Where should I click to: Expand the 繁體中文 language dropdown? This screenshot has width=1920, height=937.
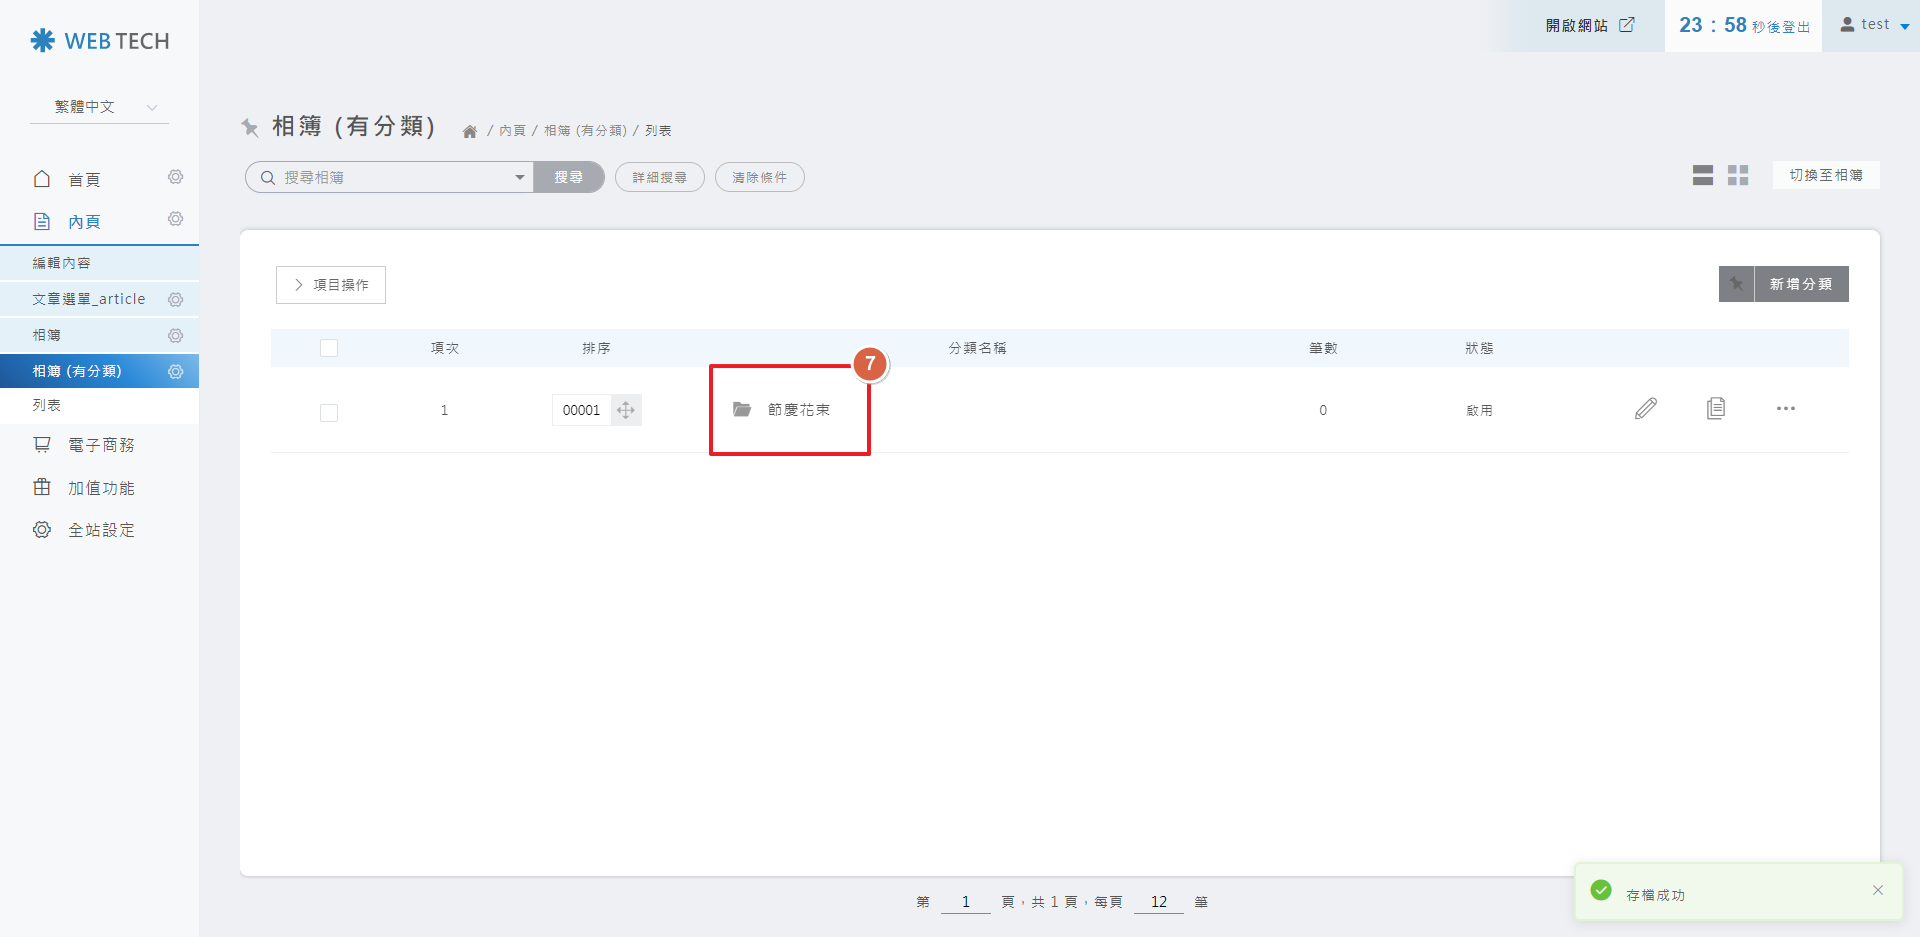pyautogui.click(x=100, y=107)
